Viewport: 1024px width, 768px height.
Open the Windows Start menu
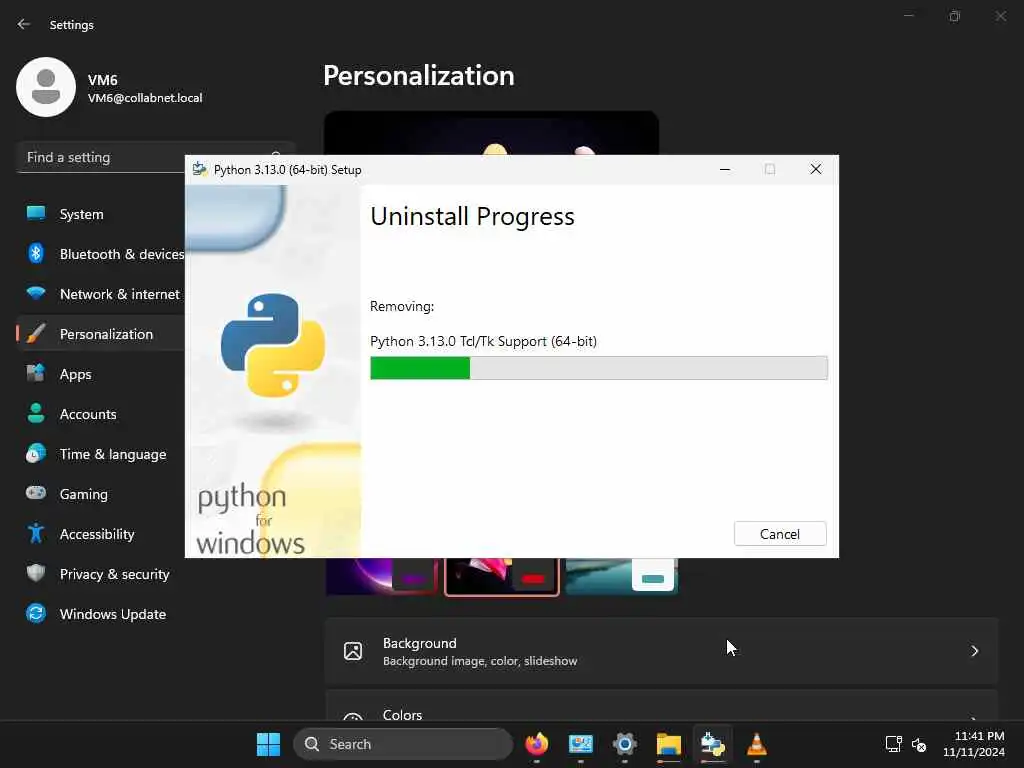[x=268, y=744]
